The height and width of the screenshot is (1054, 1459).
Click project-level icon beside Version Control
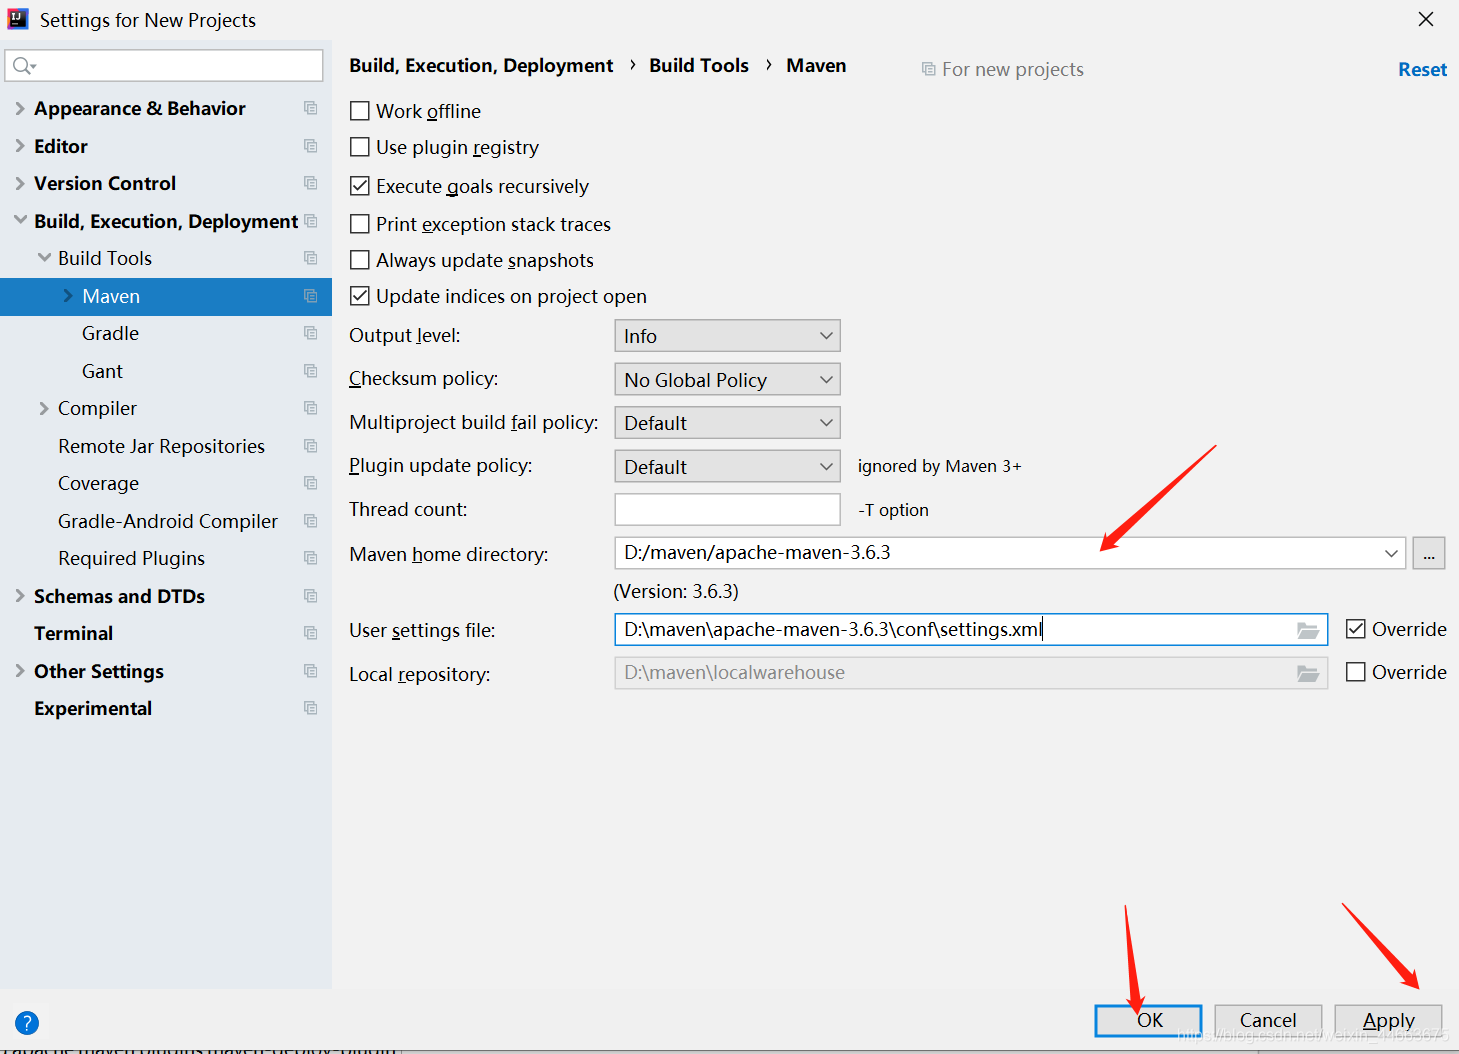(311, 183)
